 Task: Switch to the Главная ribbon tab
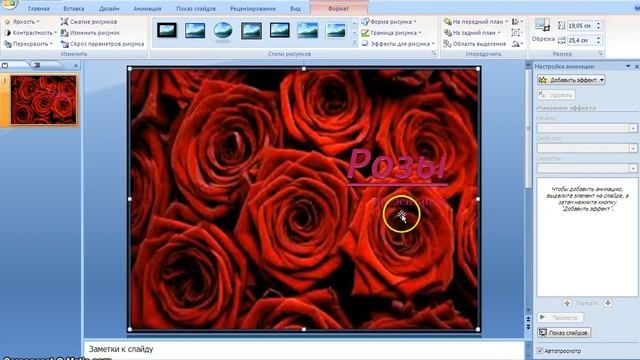(x=39, y=9)
